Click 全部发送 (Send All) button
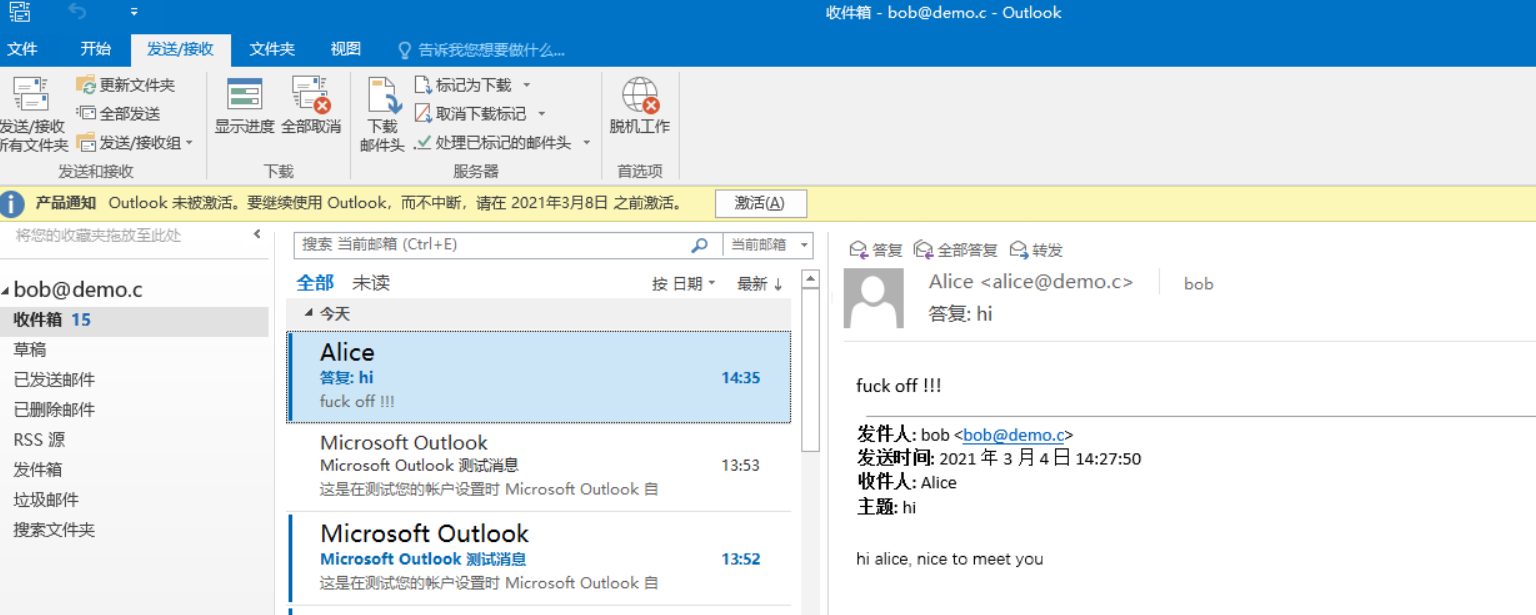This screenshot has width=1536, height=615. click(118, 114)
